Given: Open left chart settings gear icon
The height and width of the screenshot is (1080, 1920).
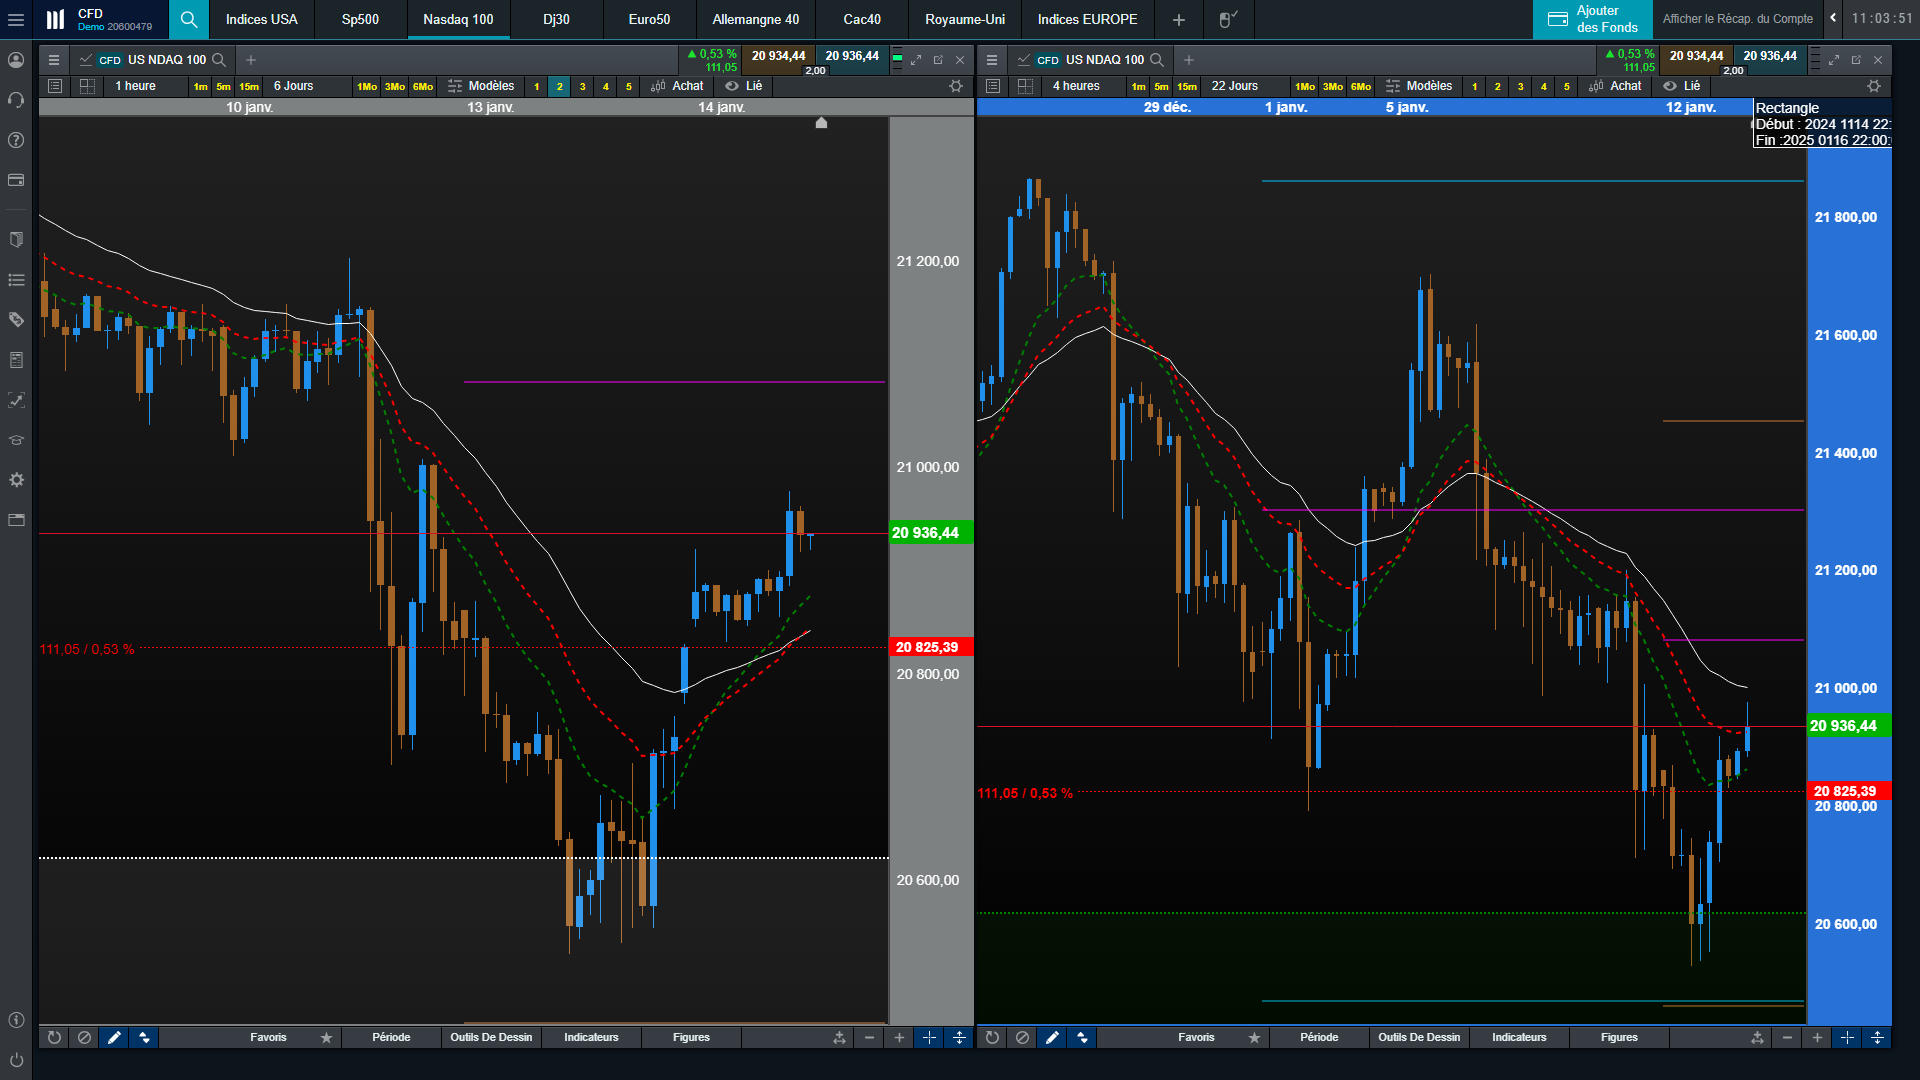Looking at the screenshot, I should click(x=956, y=86).
